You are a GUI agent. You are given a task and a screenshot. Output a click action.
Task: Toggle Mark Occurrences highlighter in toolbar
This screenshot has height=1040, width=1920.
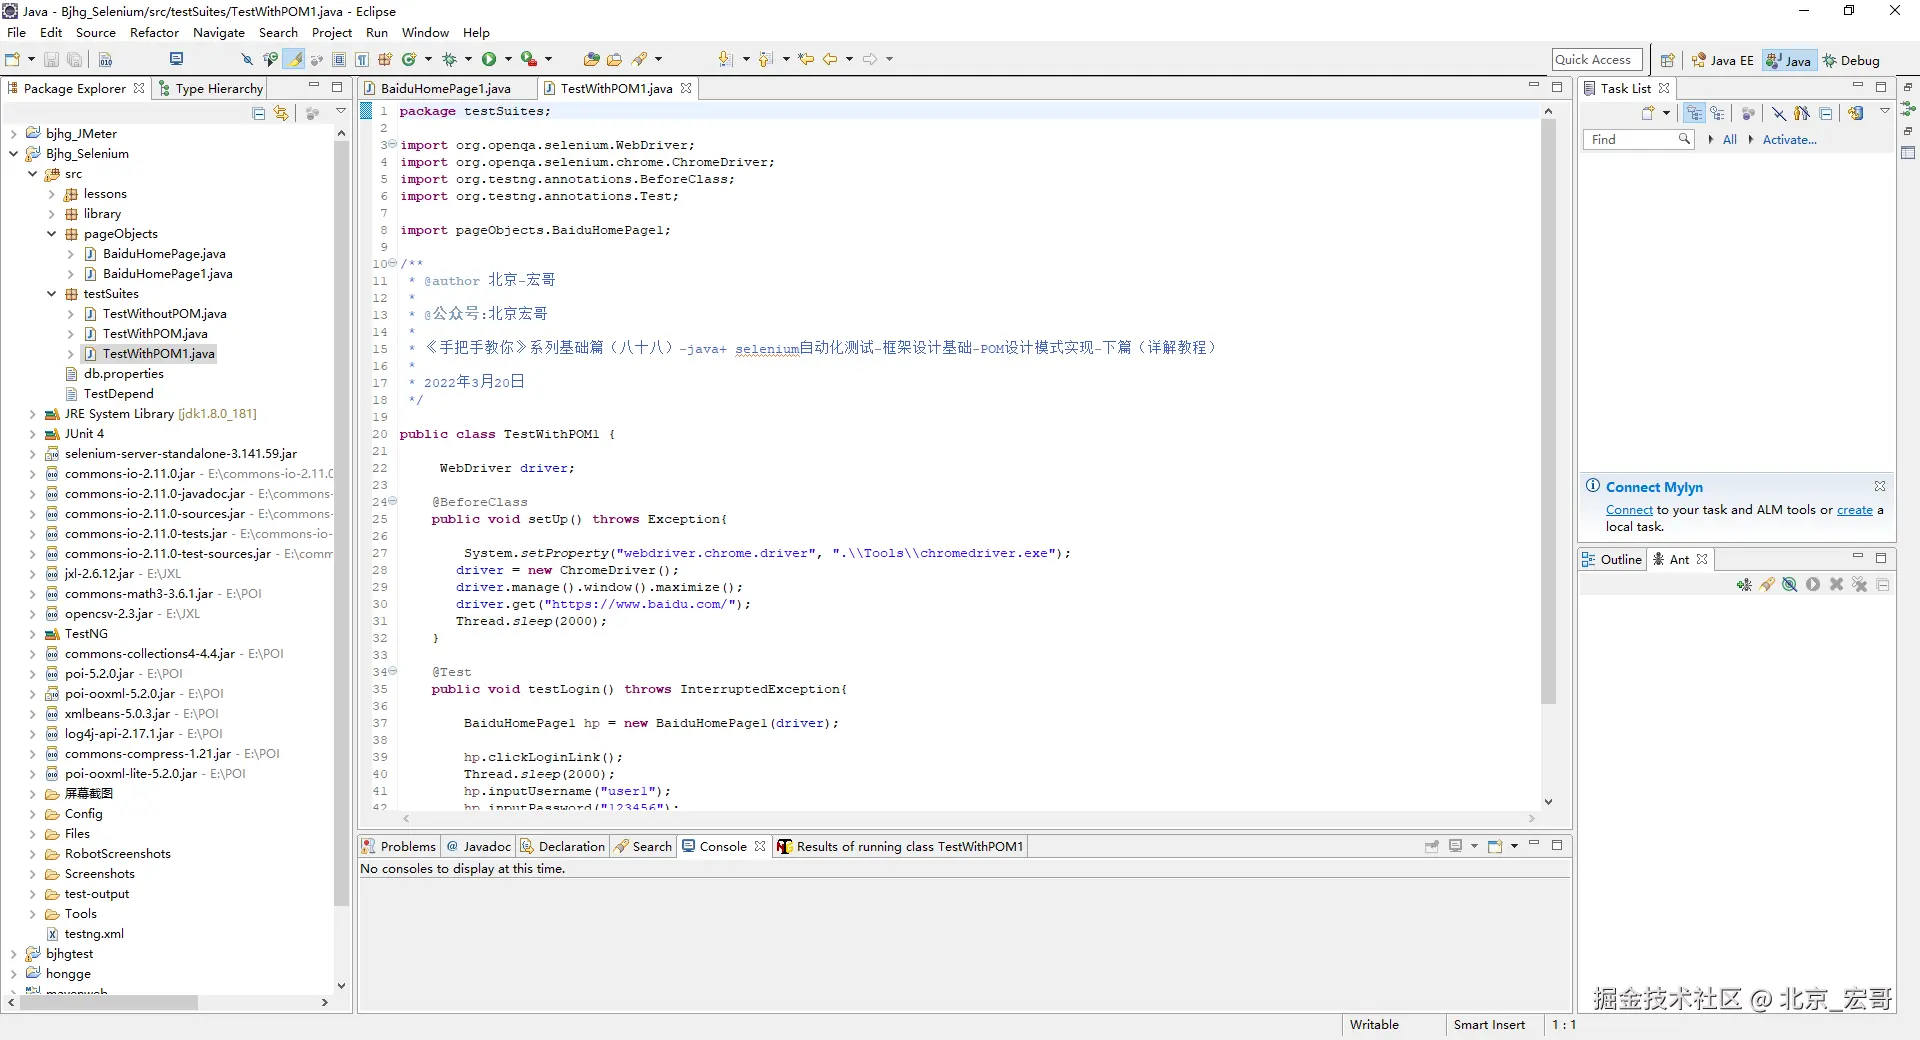point(295,60)
